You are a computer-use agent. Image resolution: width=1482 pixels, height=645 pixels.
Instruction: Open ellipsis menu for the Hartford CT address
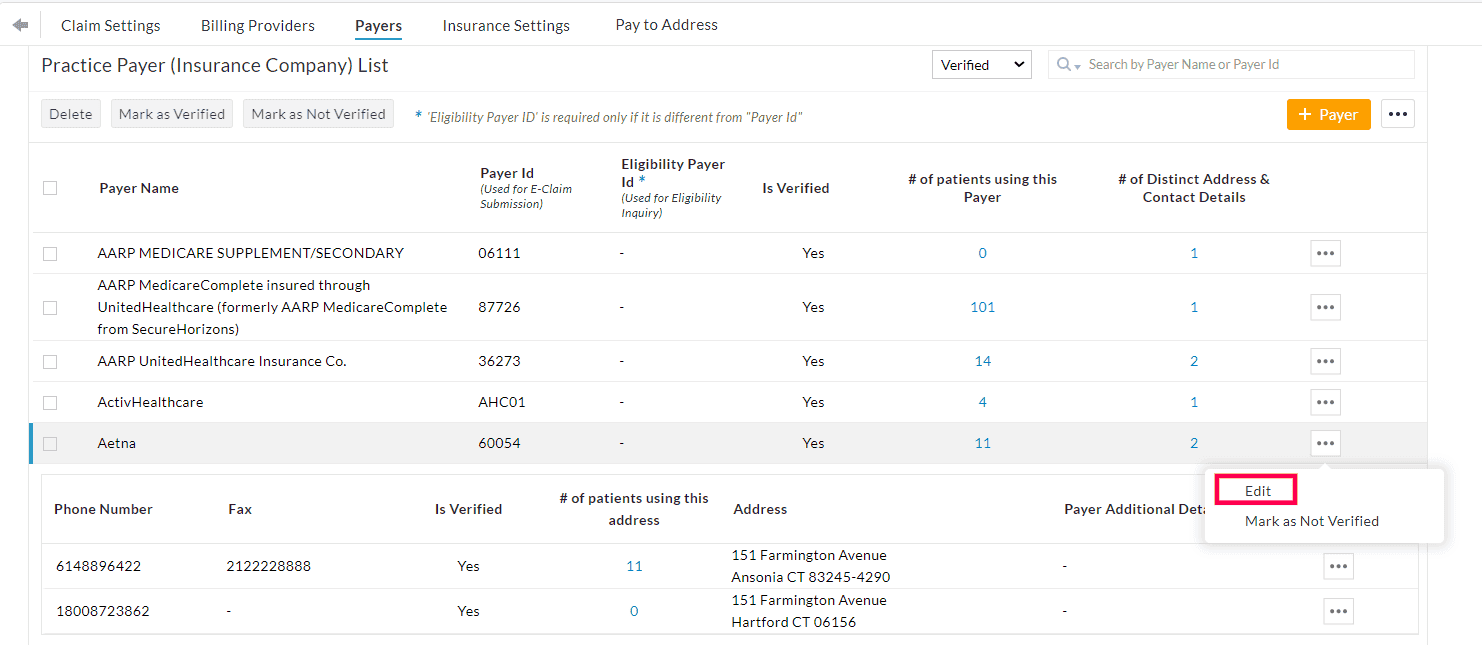coord(1338,611)
